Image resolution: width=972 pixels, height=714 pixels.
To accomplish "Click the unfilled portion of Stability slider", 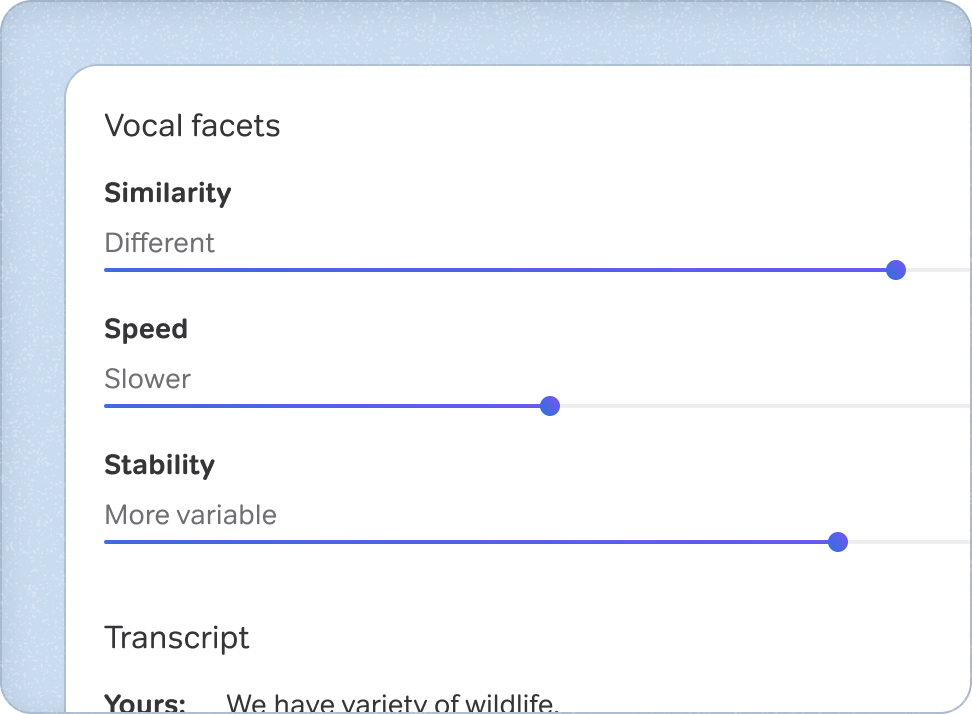I will coord(910,542).
